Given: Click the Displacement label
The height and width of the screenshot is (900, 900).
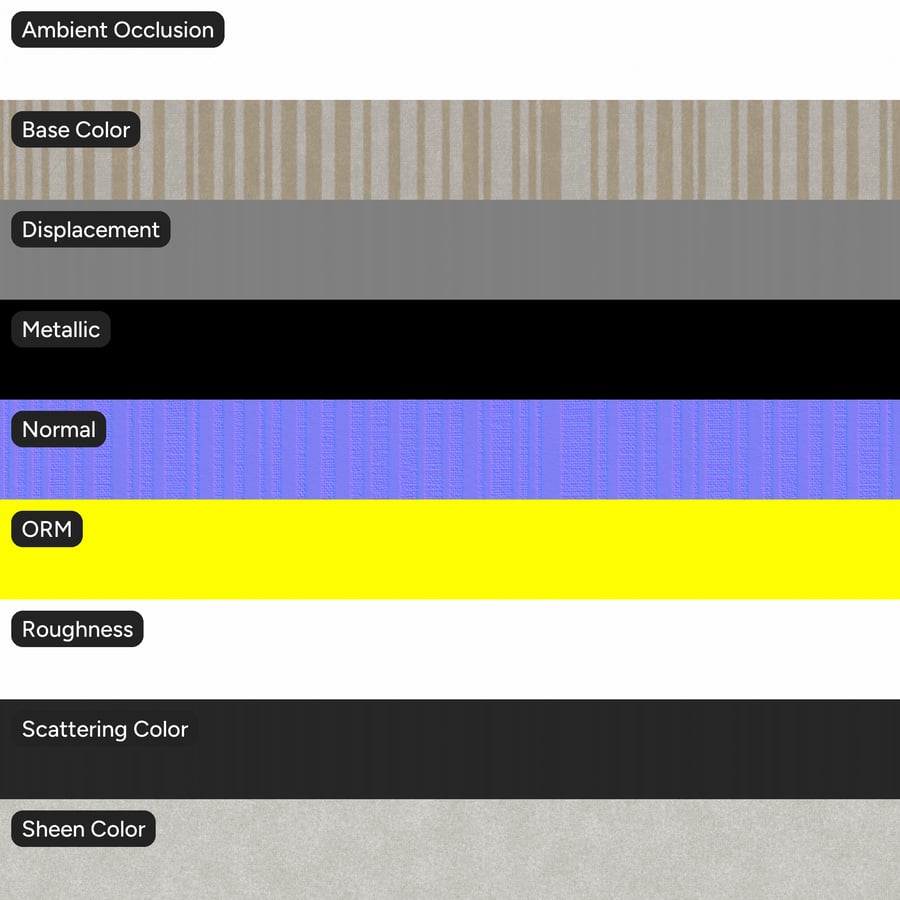Looking at the screenshot, I should pos(91,230).
